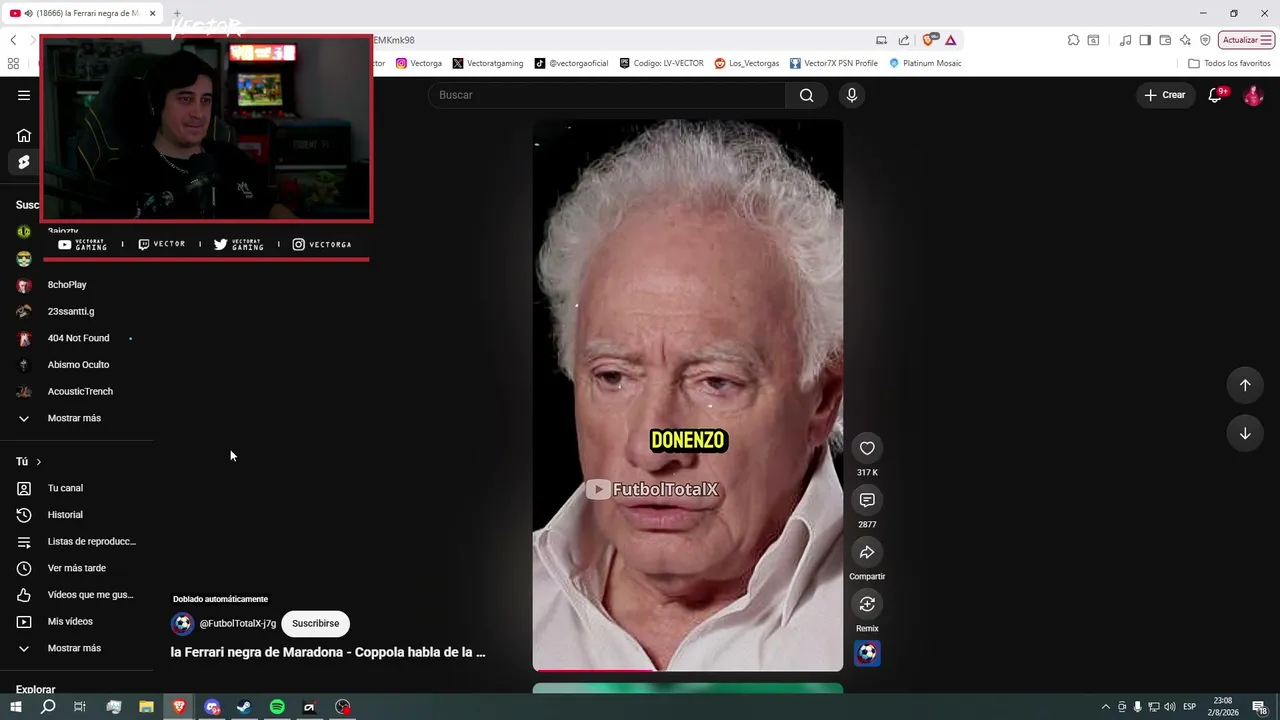1280x720 pixels.
Task: Open the media control music note icon
Action: tap(1126, 40)
